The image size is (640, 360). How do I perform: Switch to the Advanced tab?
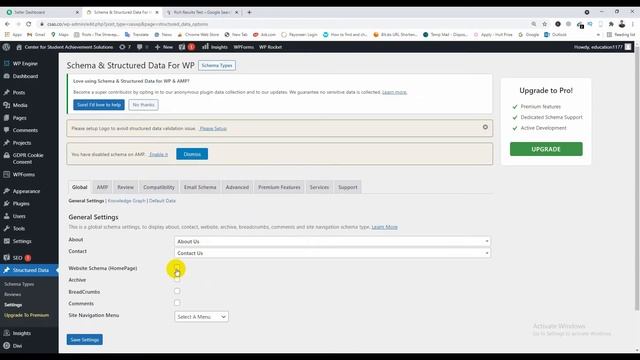click(x=237, y=187)
